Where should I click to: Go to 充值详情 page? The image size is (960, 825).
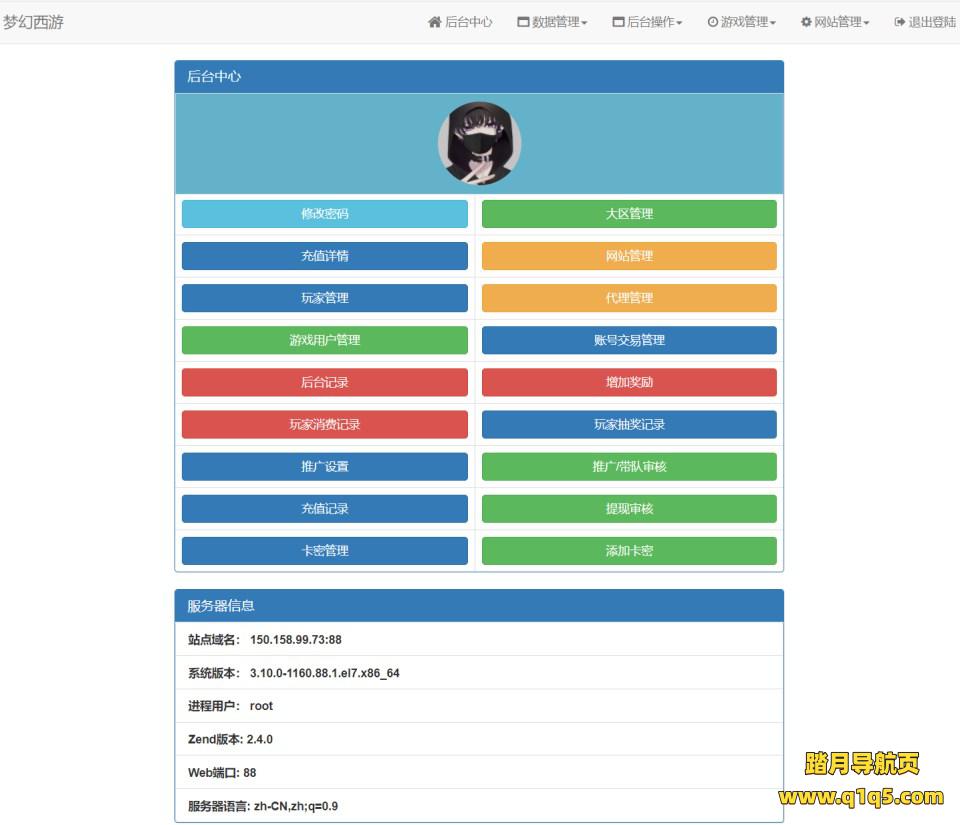tap(325, 256)
